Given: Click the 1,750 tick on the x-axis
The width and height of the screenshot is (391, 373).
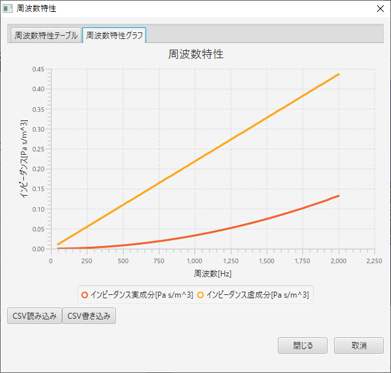Looking at the screenshot, I should pos(303,261).
